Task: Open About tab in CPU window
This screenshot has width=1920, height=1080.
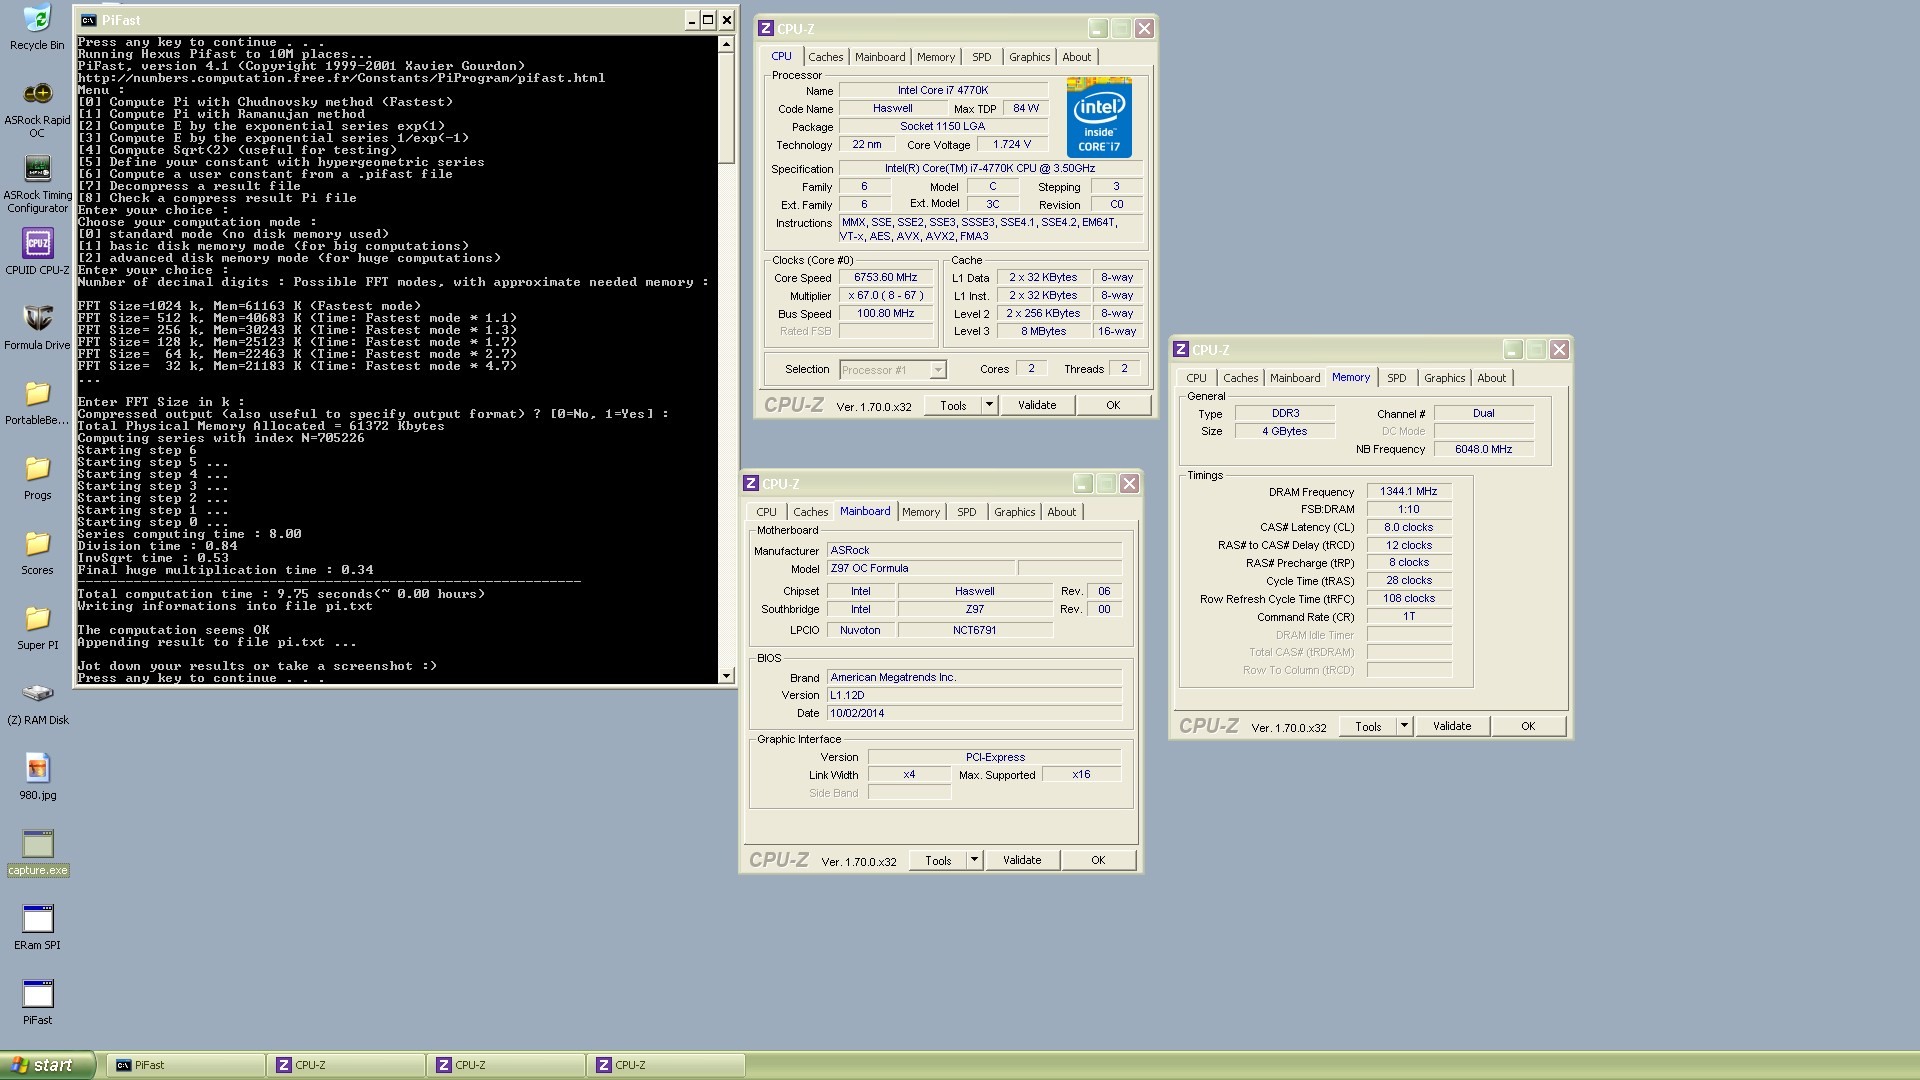Action: click(1077, 57)
